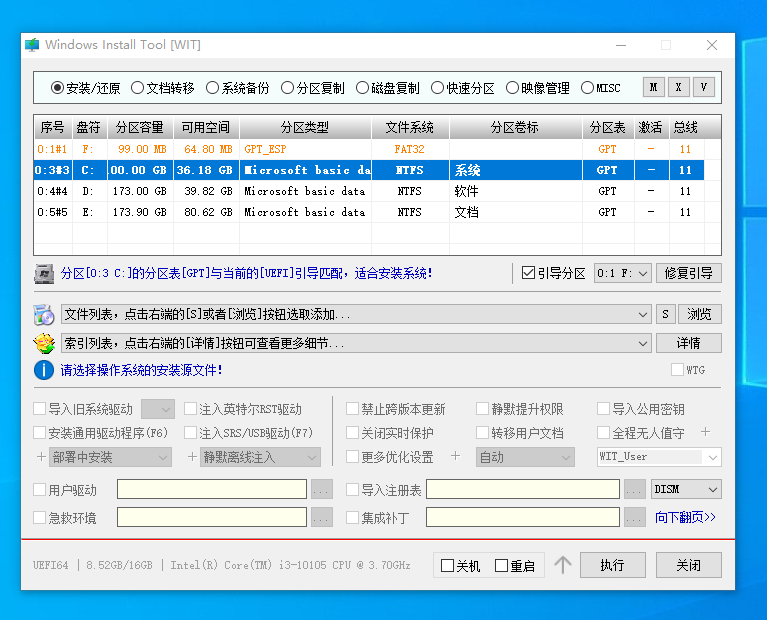The height and width of the screenshot is (620, 767).
Task: Click the plus icon after 更多优化设置
Action: [x=455, y=456]
